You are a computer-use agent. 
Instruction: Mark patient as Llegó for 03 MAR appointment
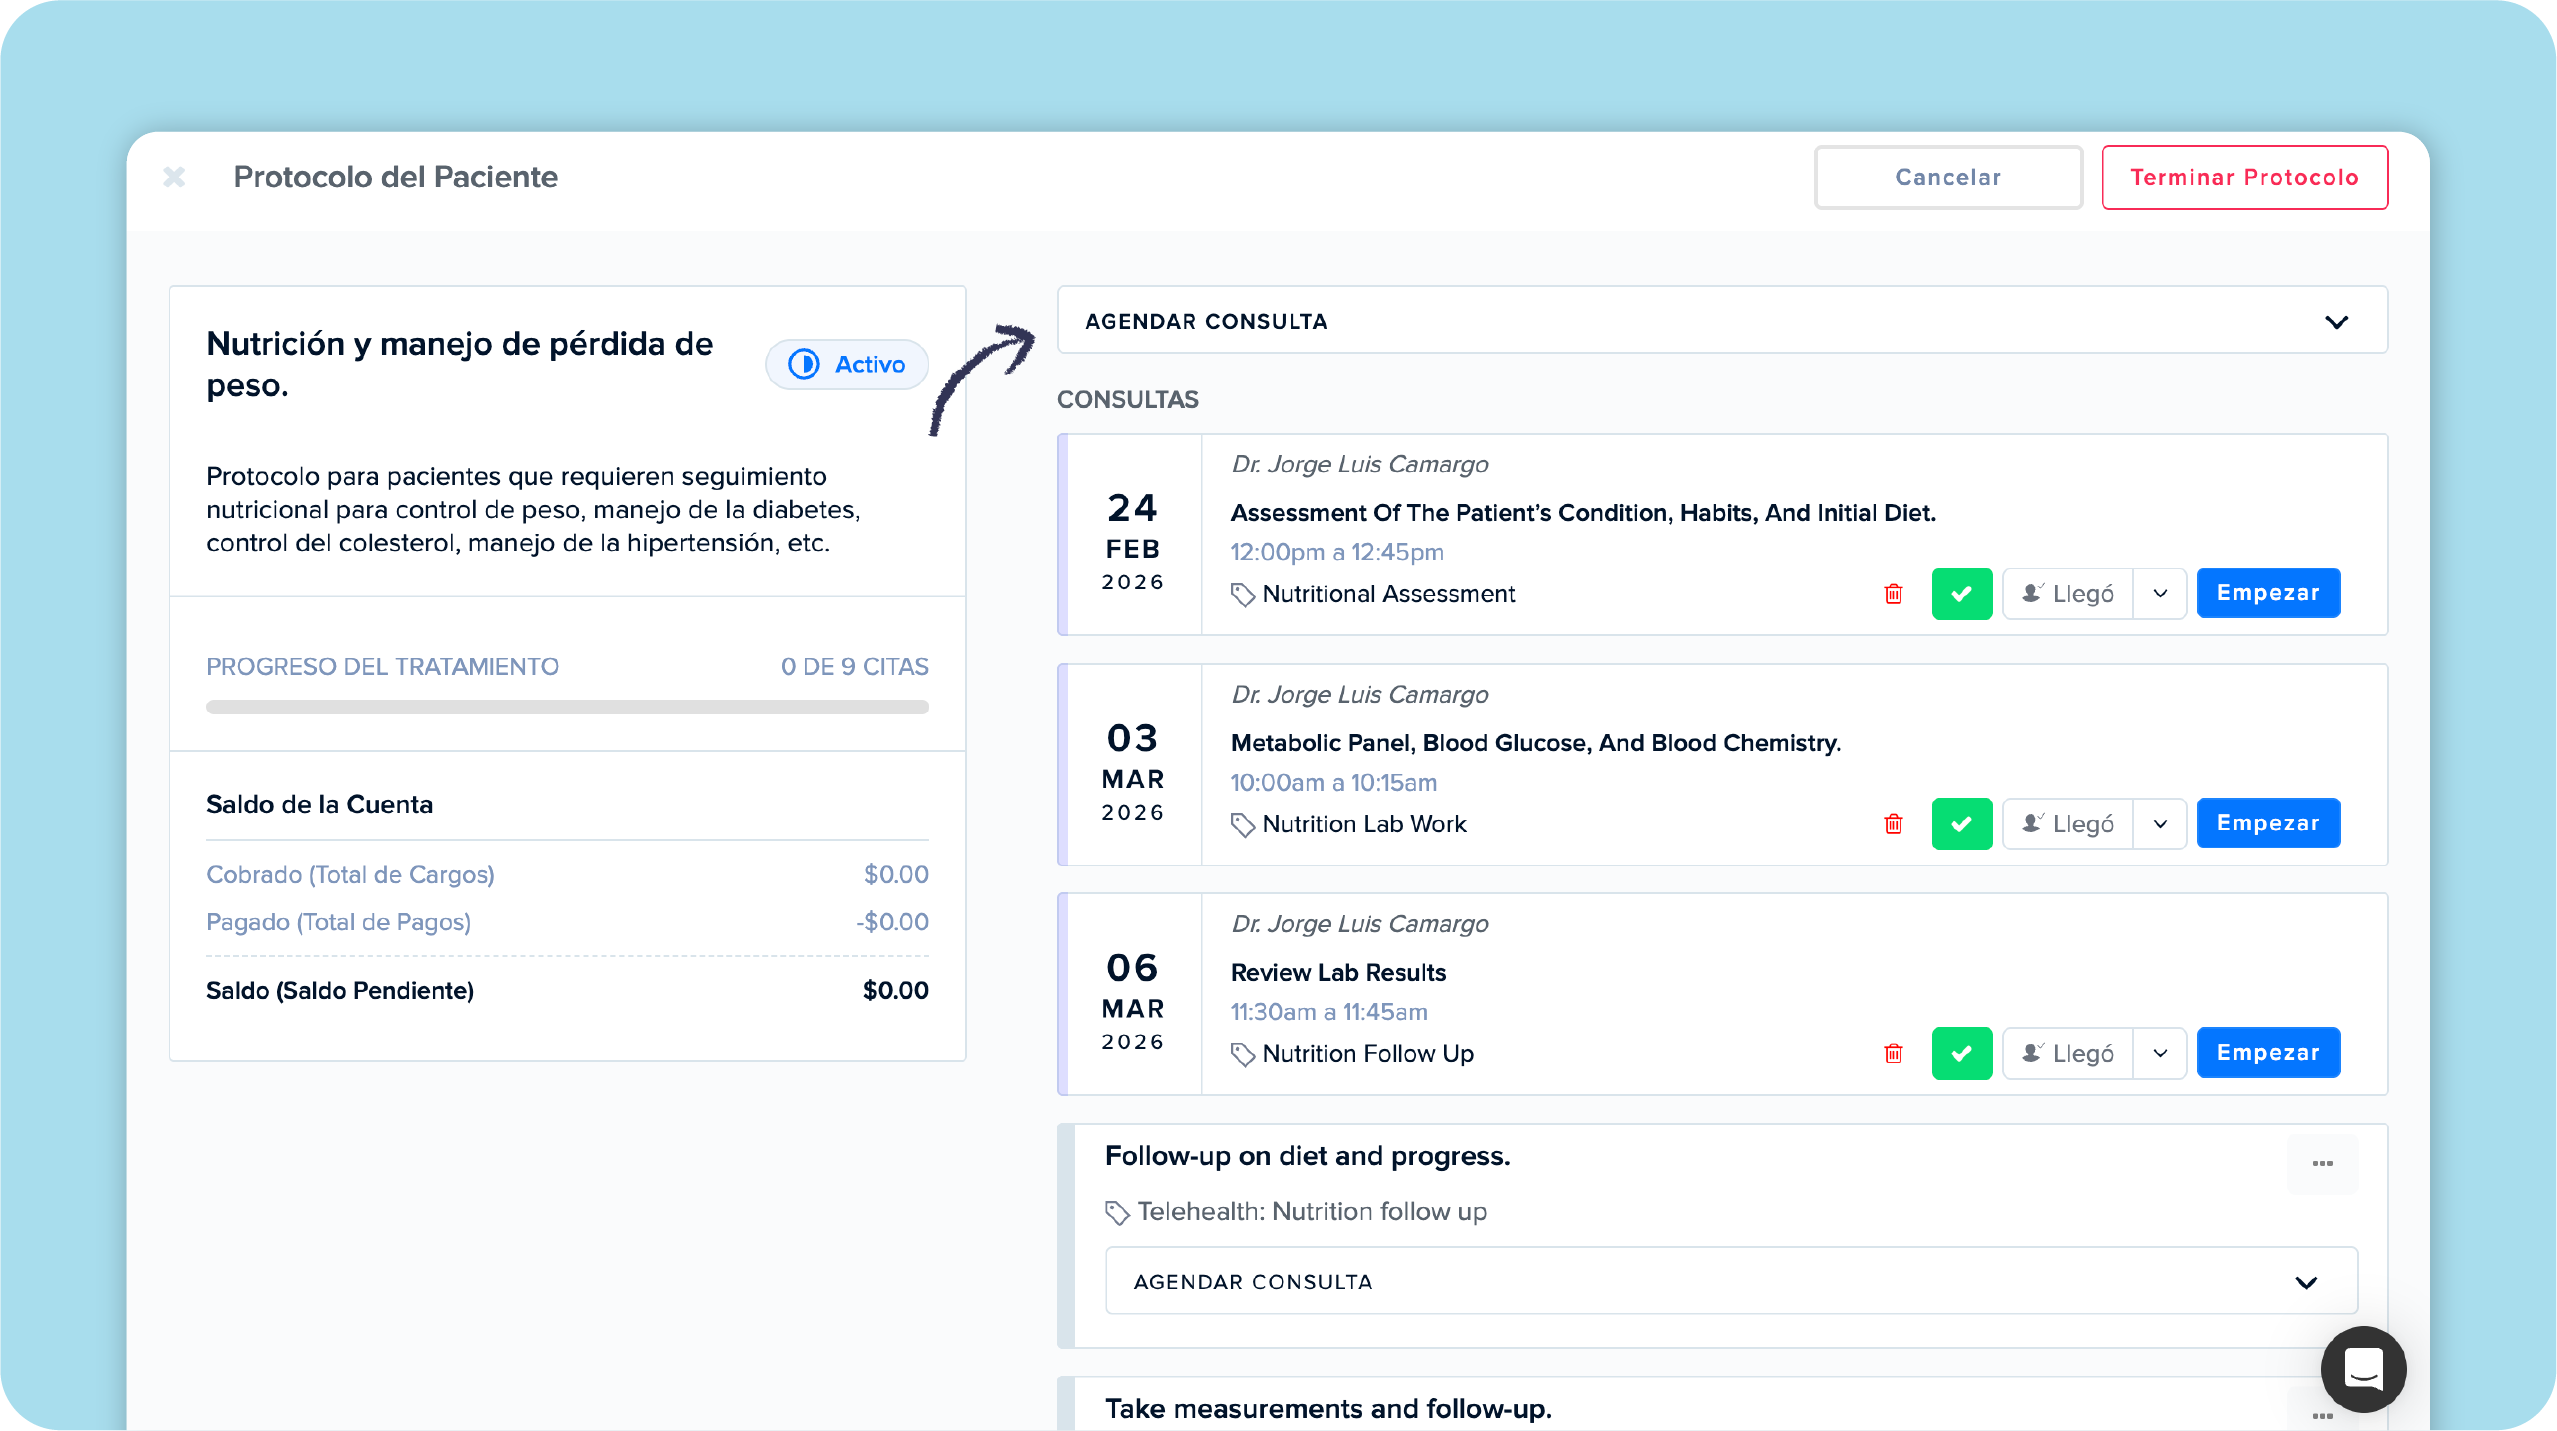pos(2068,824)
